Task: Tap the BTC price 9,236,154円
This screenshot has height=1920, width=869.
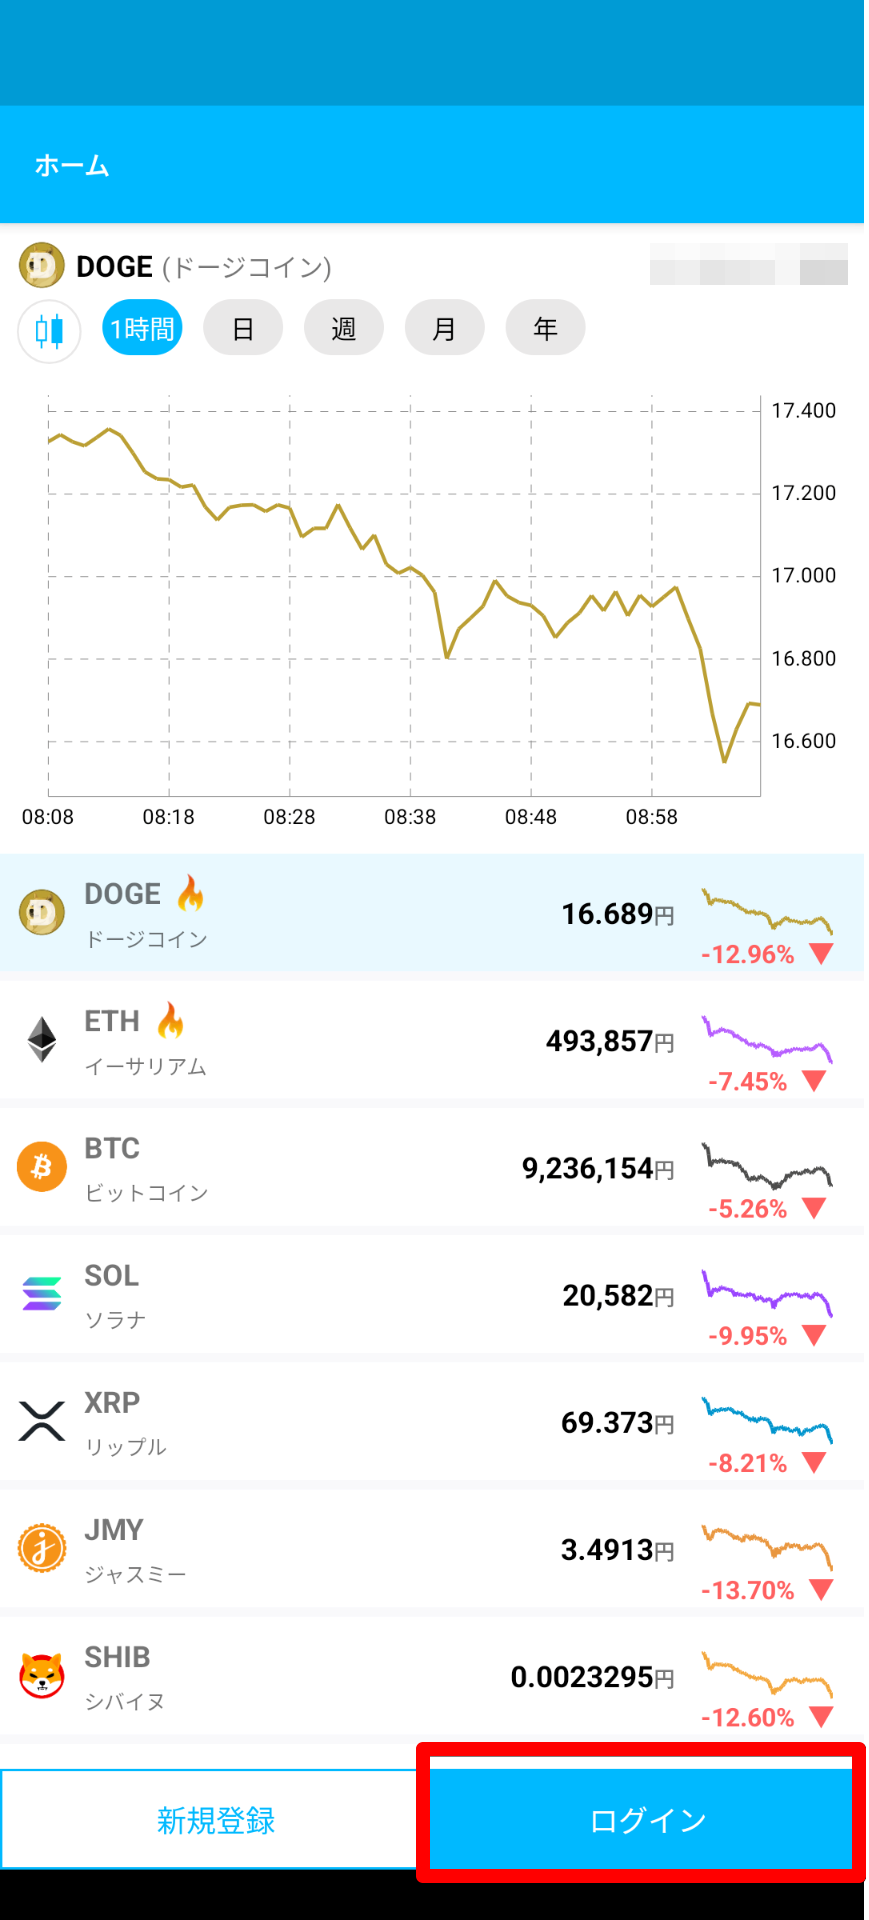Action: [597, 1168]
